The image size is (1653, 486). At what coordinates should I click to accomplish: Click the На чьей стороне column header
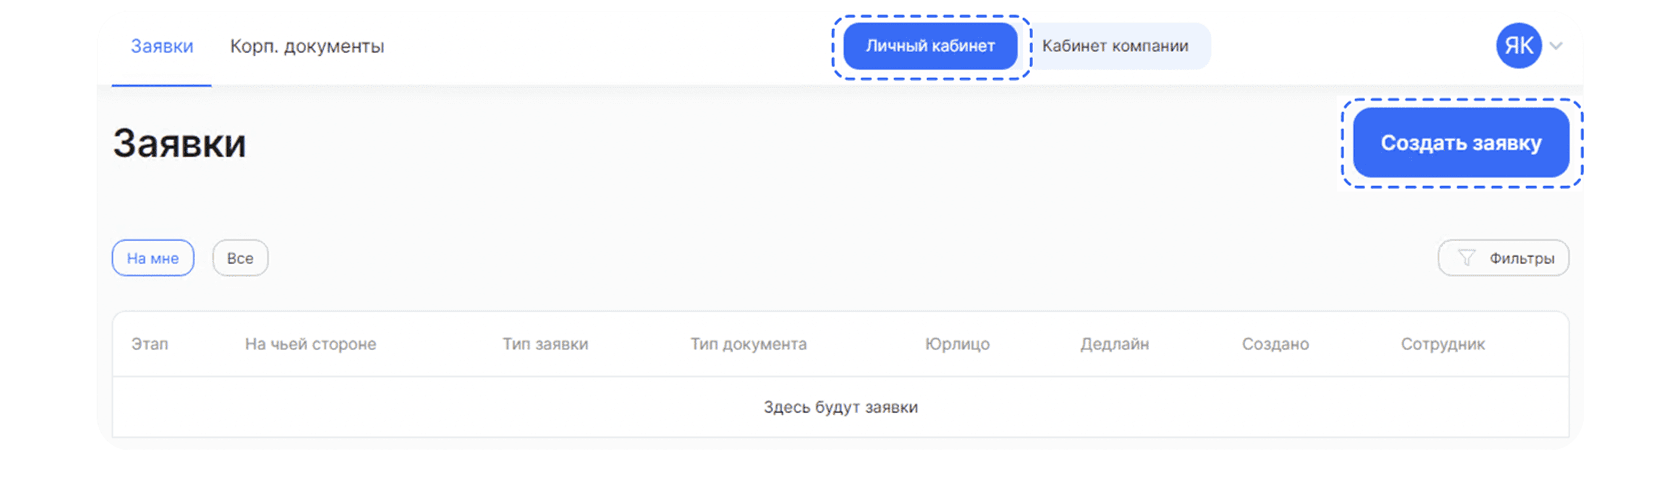click(x=310, y=344)
